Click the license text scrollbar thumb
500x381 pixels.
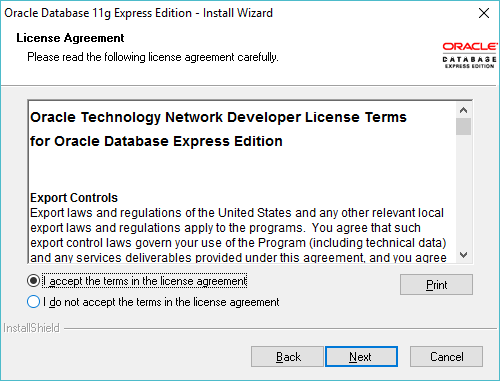(x=463, y=126)
